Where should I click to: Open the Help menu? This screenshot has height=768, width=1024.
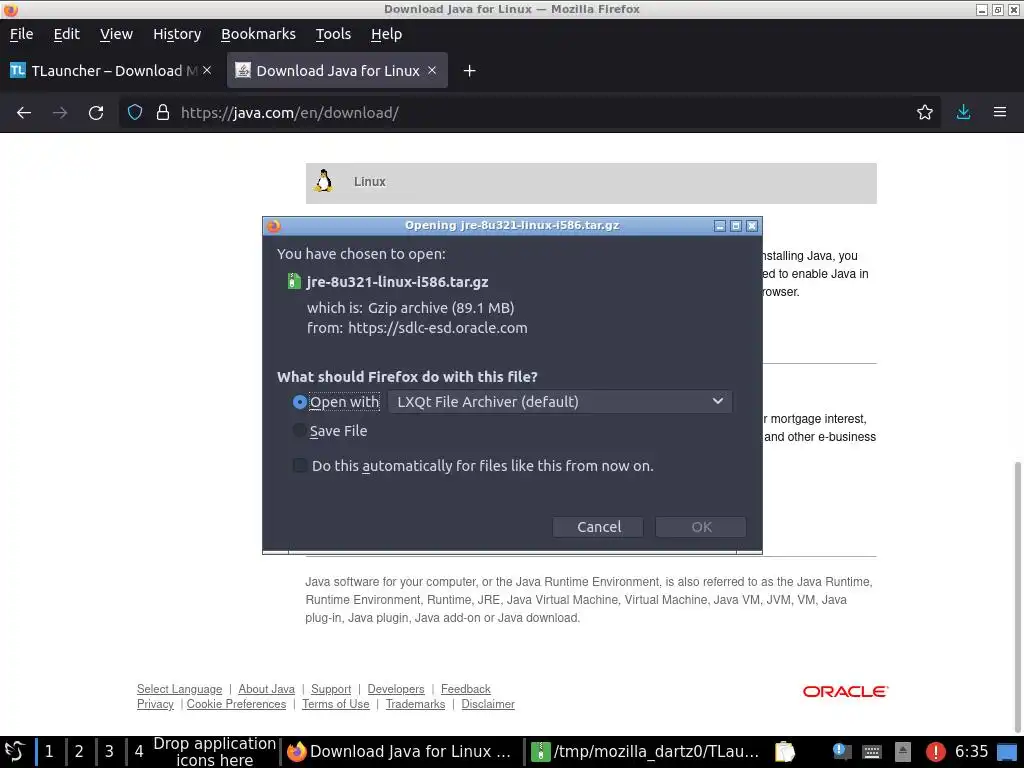pos(387,34)
